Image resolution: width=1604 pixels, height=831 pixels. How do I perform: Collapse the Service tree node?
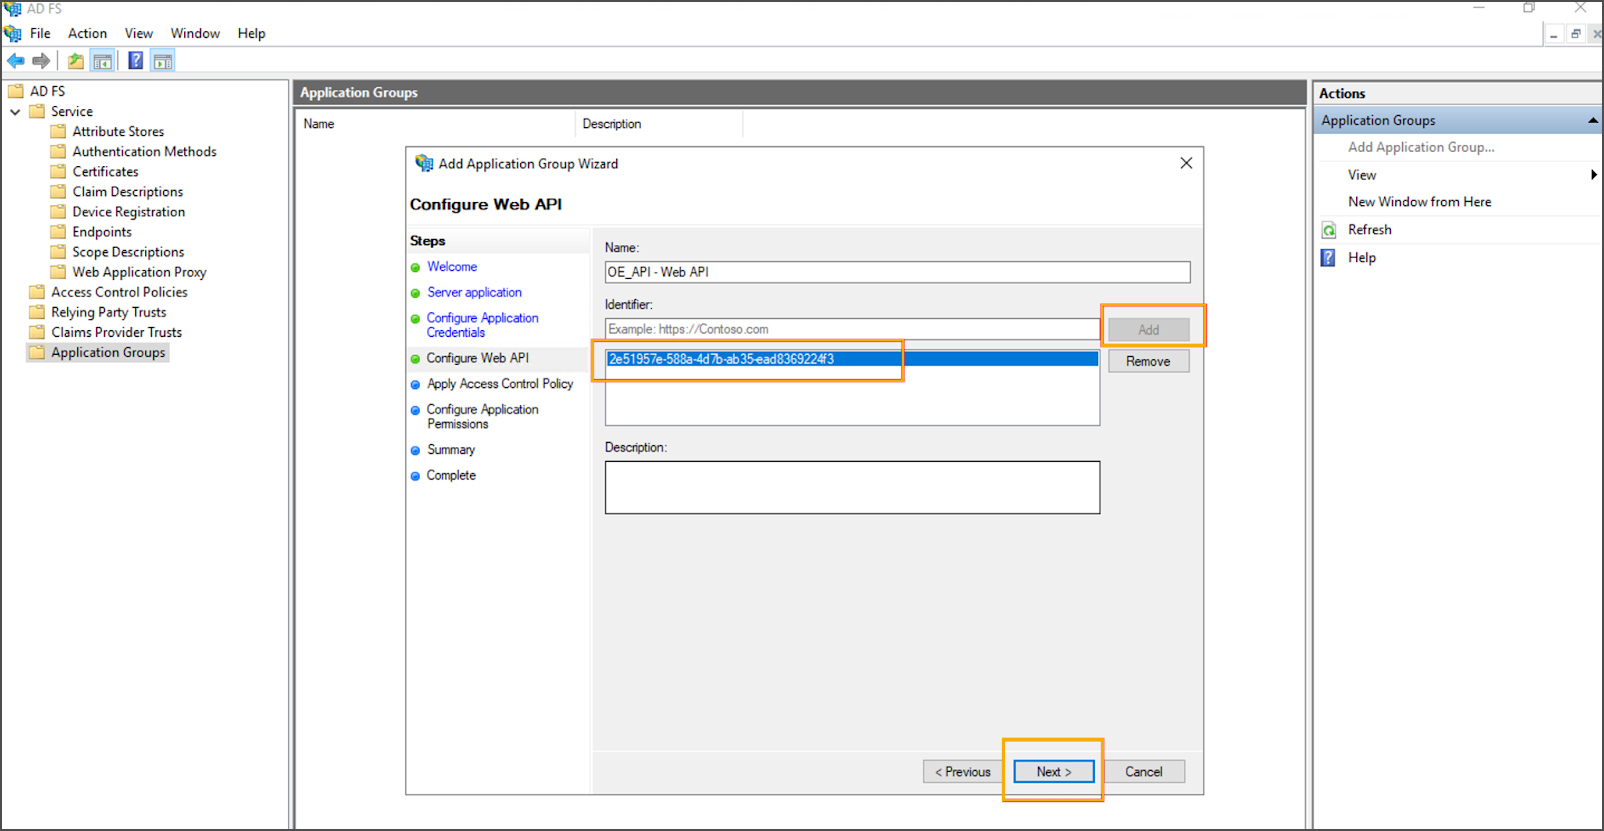[x=15, y=112]
